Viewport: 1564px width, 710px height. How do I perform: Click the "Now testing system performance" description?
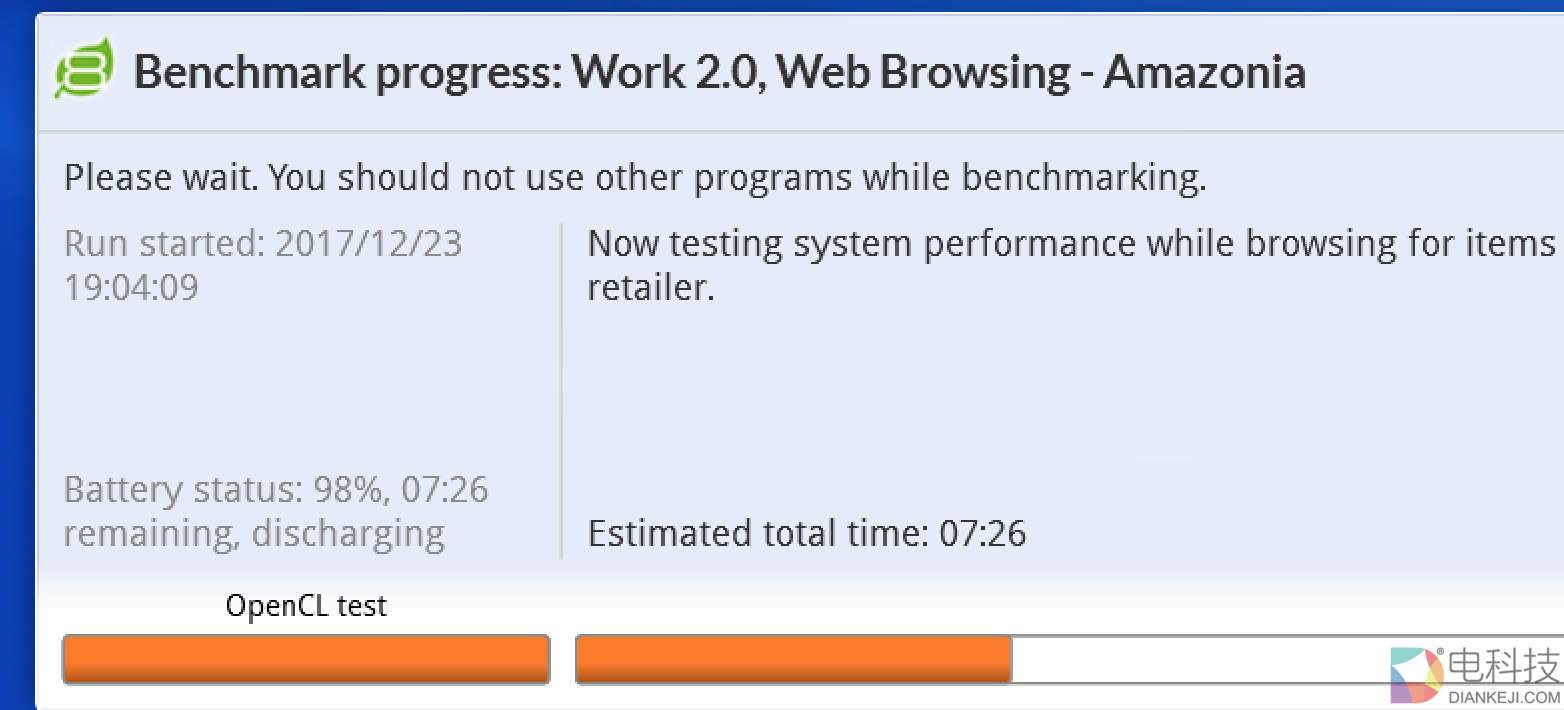[x=1070, y=244]
